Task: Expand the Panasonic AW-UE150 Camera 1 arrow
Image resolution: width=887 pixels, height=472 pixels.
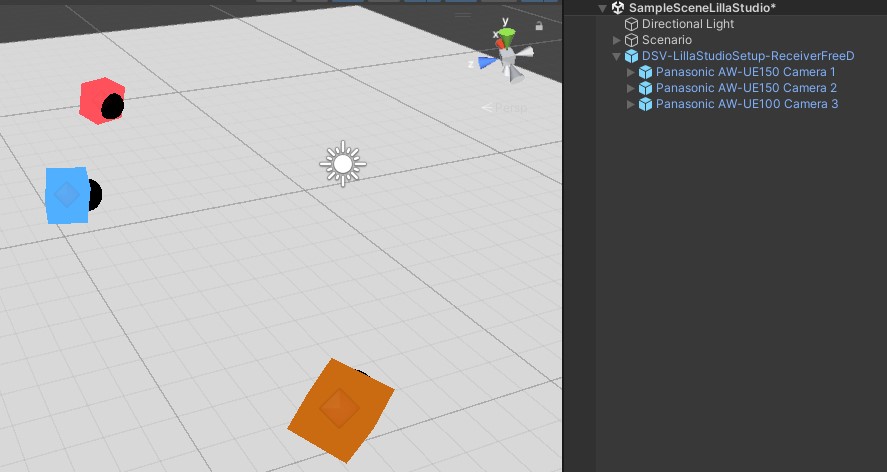Action: click(631, 72)
